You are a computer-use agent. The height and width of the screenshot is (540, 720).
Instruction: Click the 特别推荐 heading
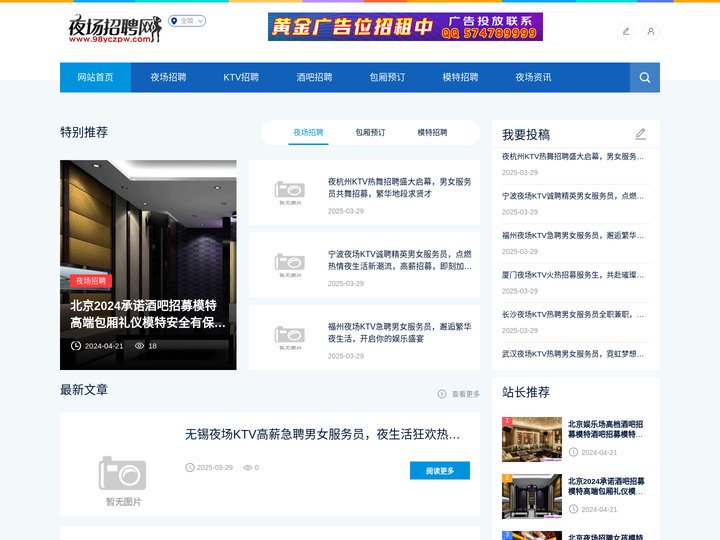pos(84,132)
